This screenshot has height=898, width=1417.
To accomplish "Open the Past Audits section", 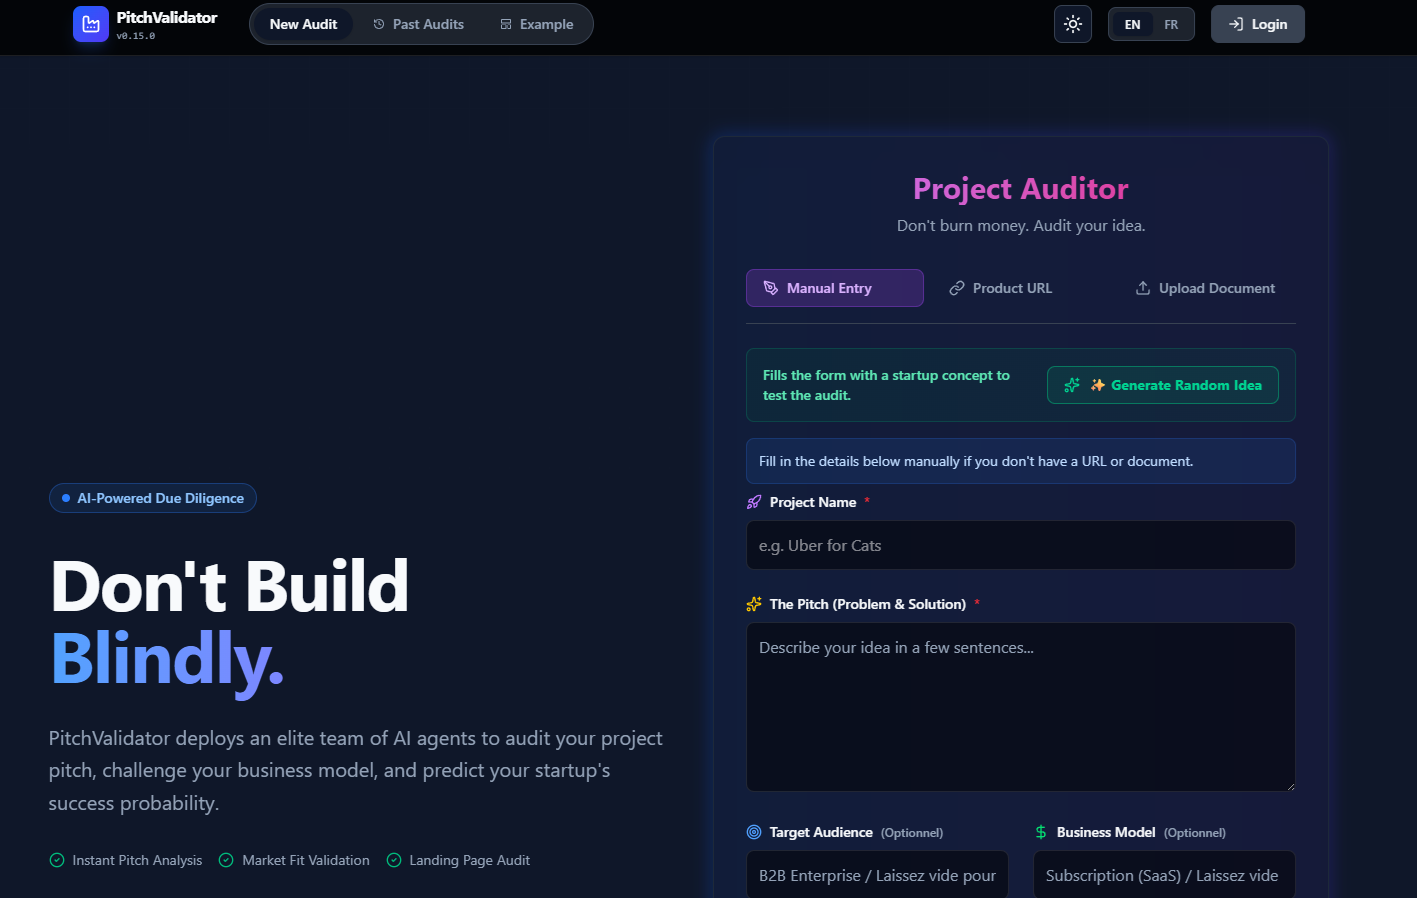I will (x=418, y=23).
